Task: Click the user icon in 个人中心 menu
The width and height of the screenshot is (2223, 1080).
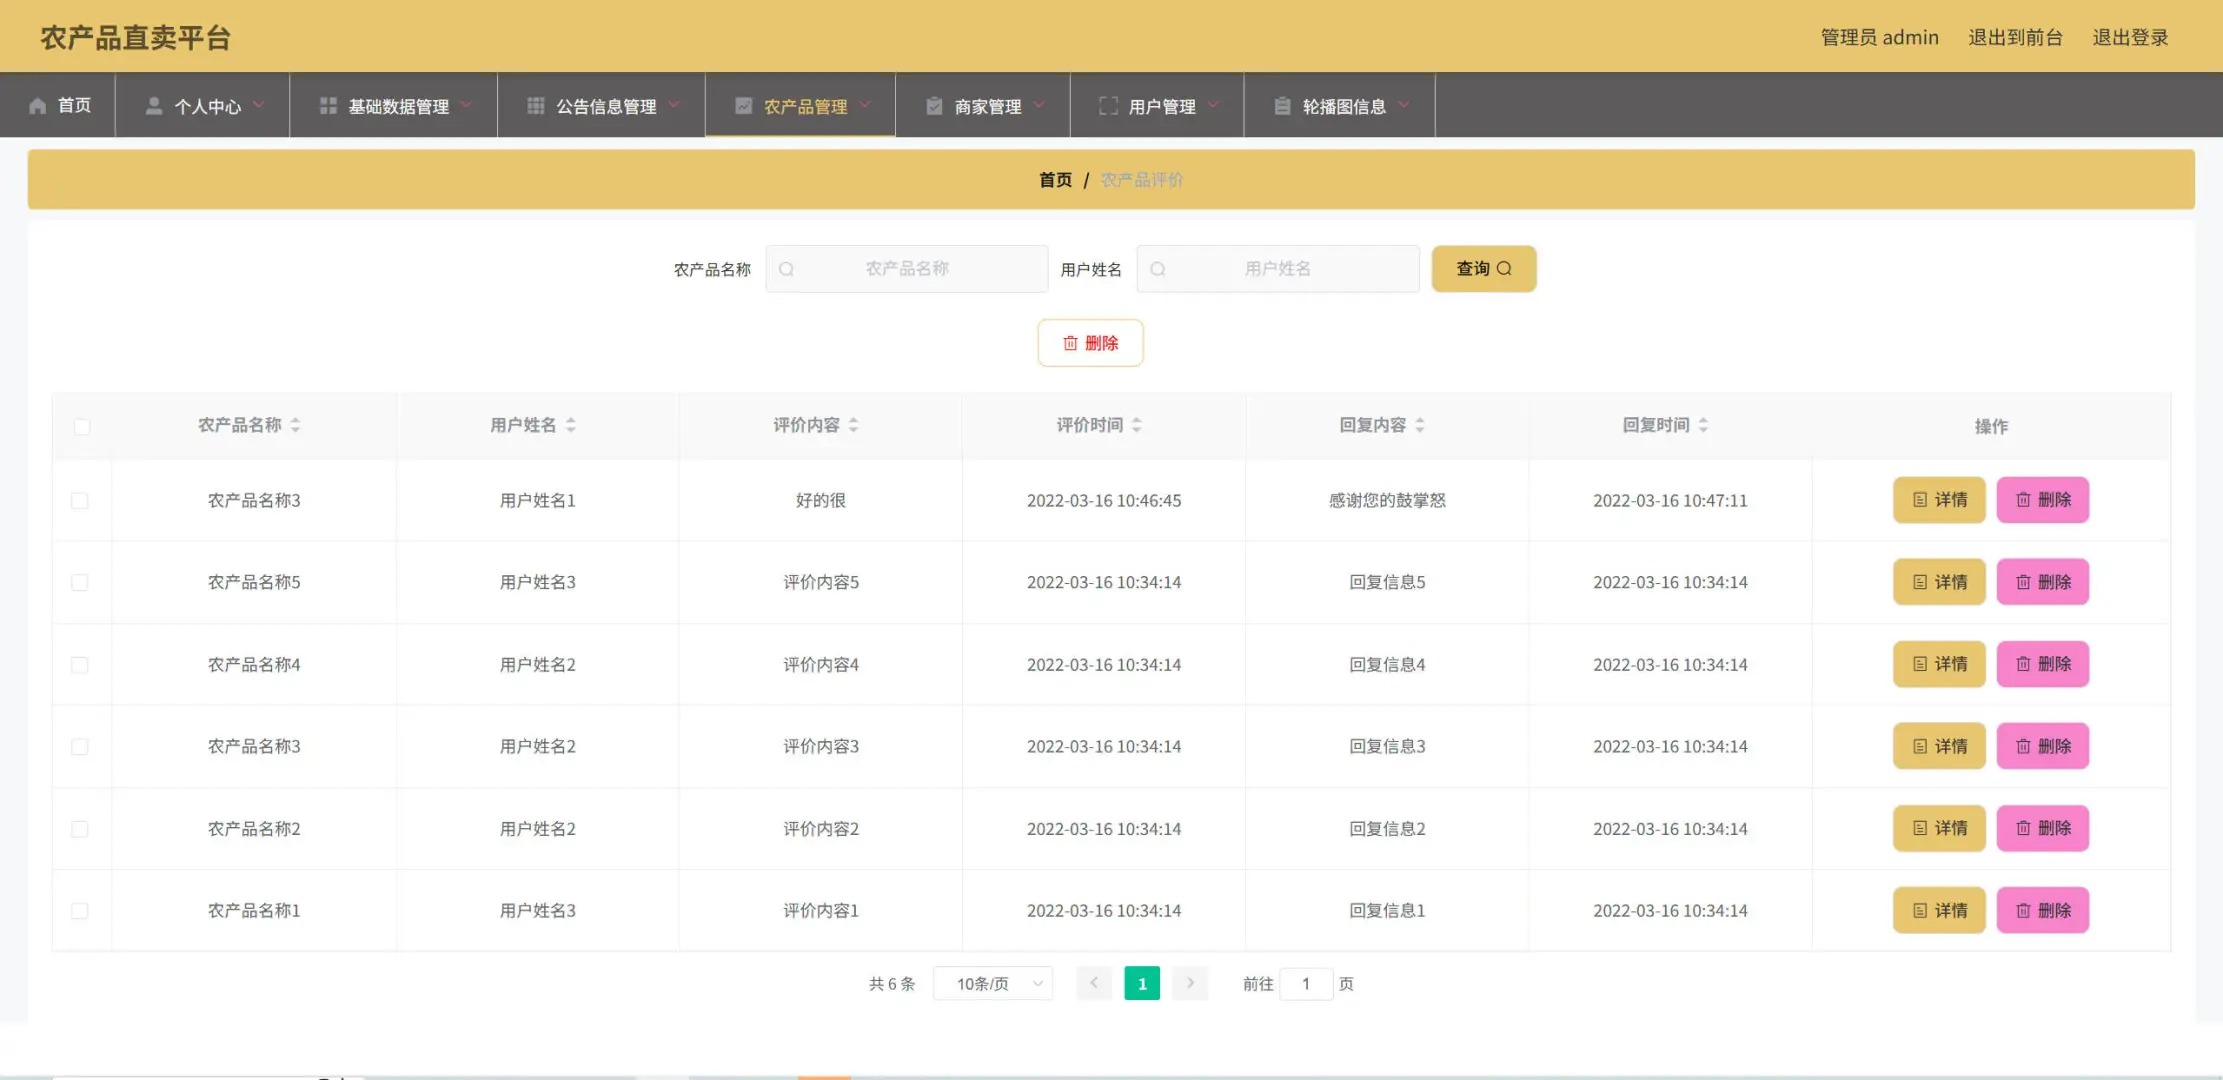Action: click(x=154, y=106)
